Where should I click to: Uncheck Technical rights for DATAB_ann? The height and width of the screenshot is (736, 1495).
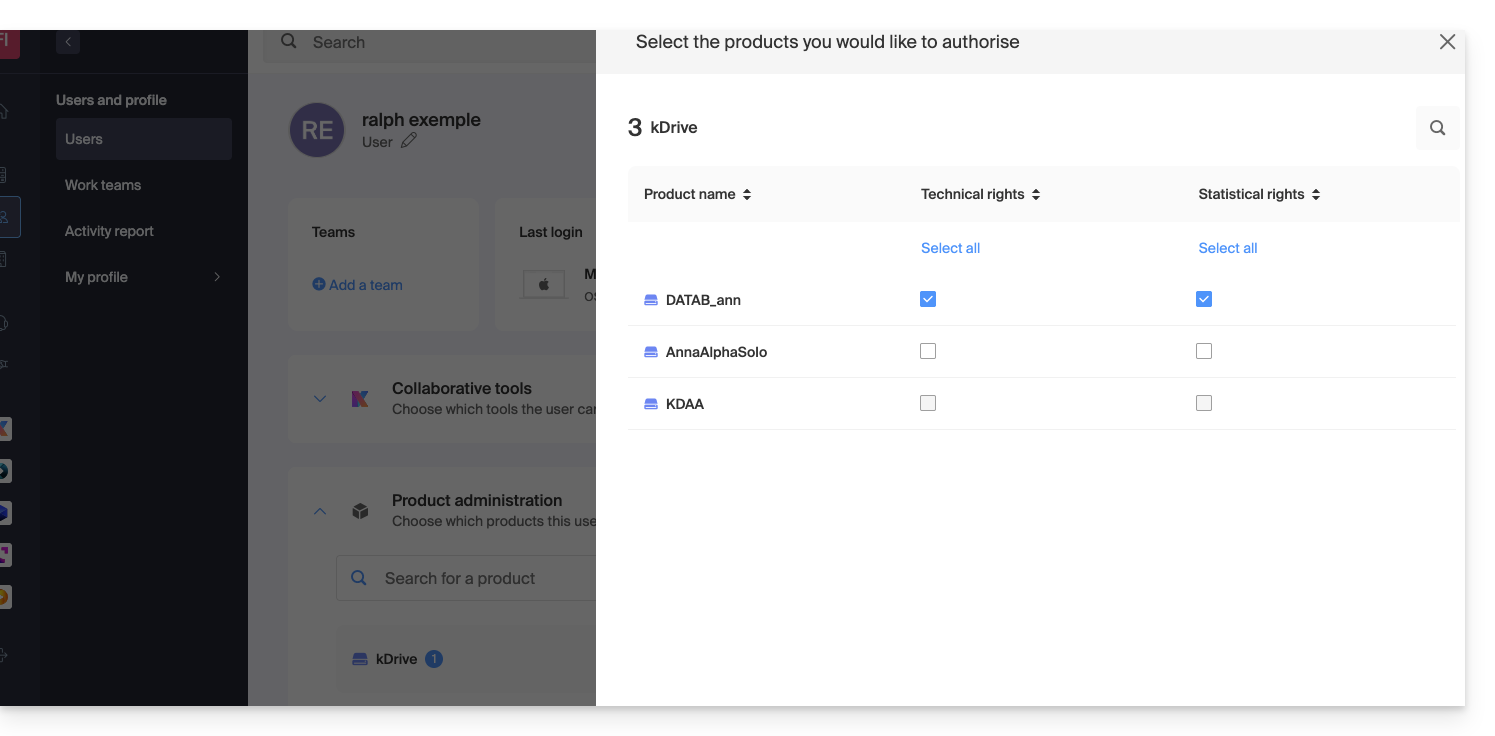coord(928,299)
